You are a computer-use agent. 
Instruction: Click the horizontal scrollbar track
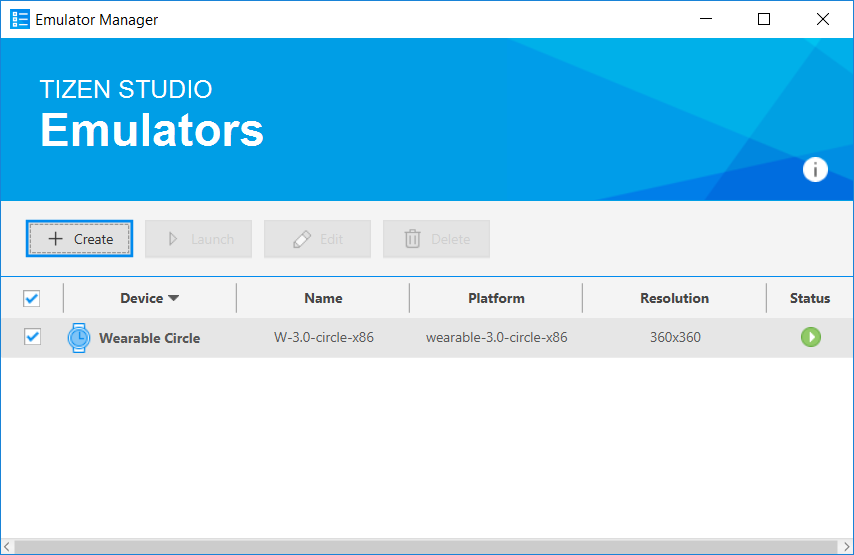tap(425, 547)
